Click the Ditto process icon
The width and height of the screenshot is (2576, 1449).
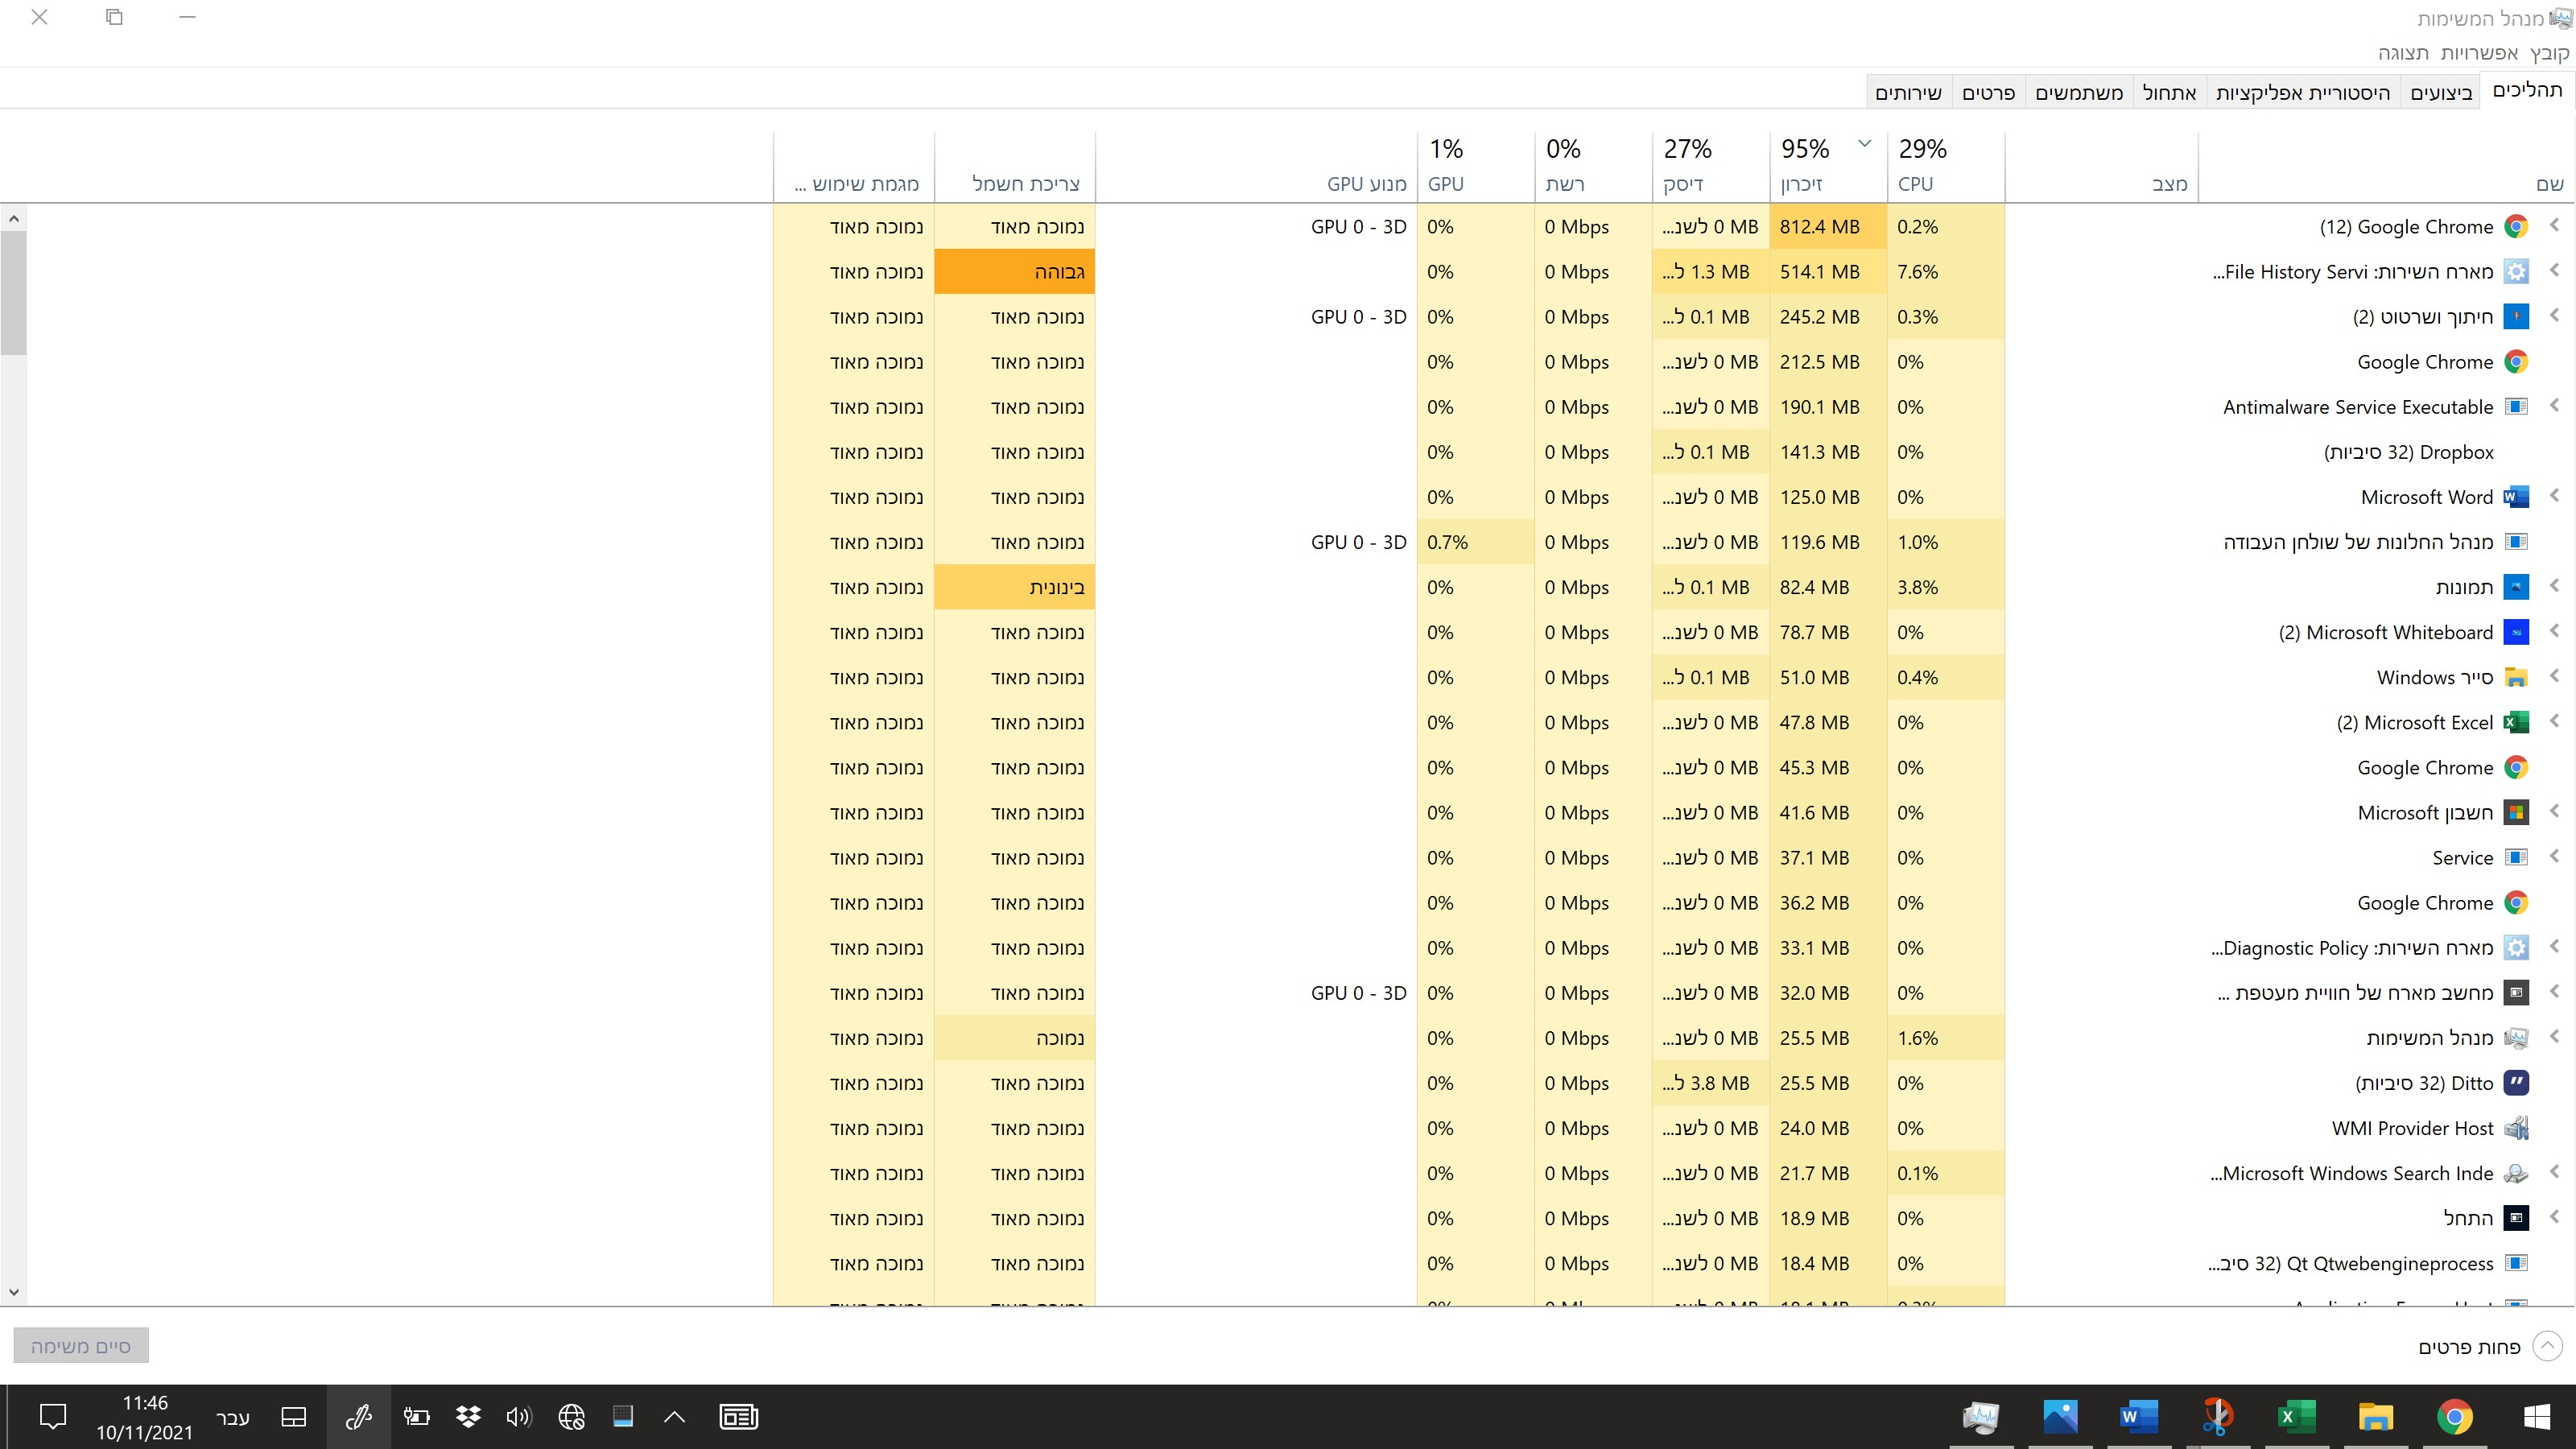pyautogui.click(x=2516, y=1083)
